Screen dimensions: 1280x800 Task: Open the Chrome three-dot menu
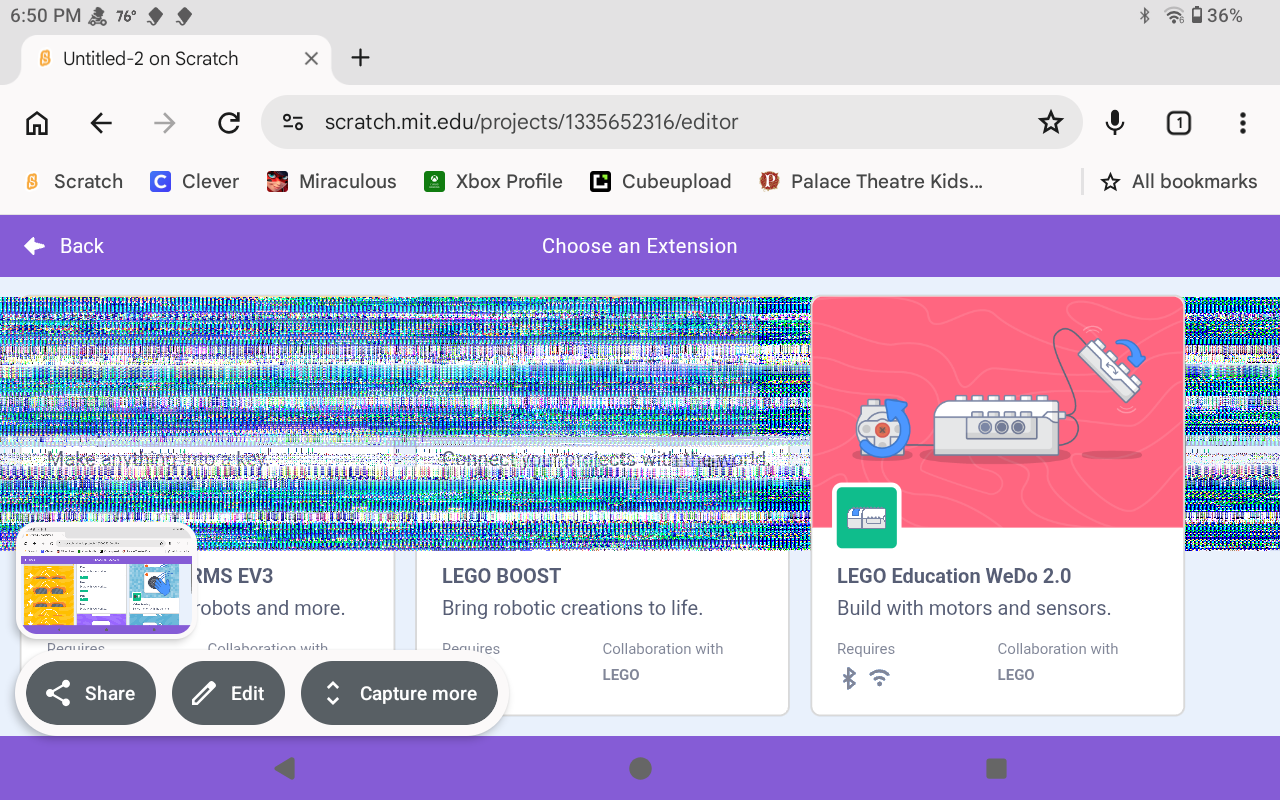click(x=1243, y=123)
